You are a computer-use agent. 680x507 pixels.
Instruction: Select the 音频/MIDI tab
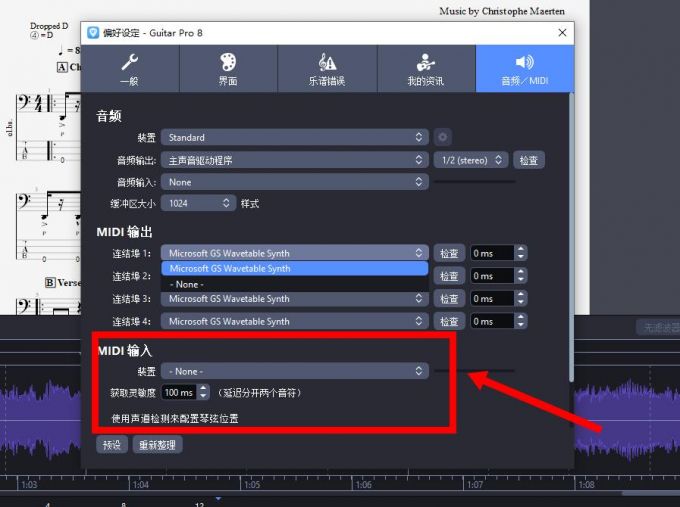[x=525, y=69]
